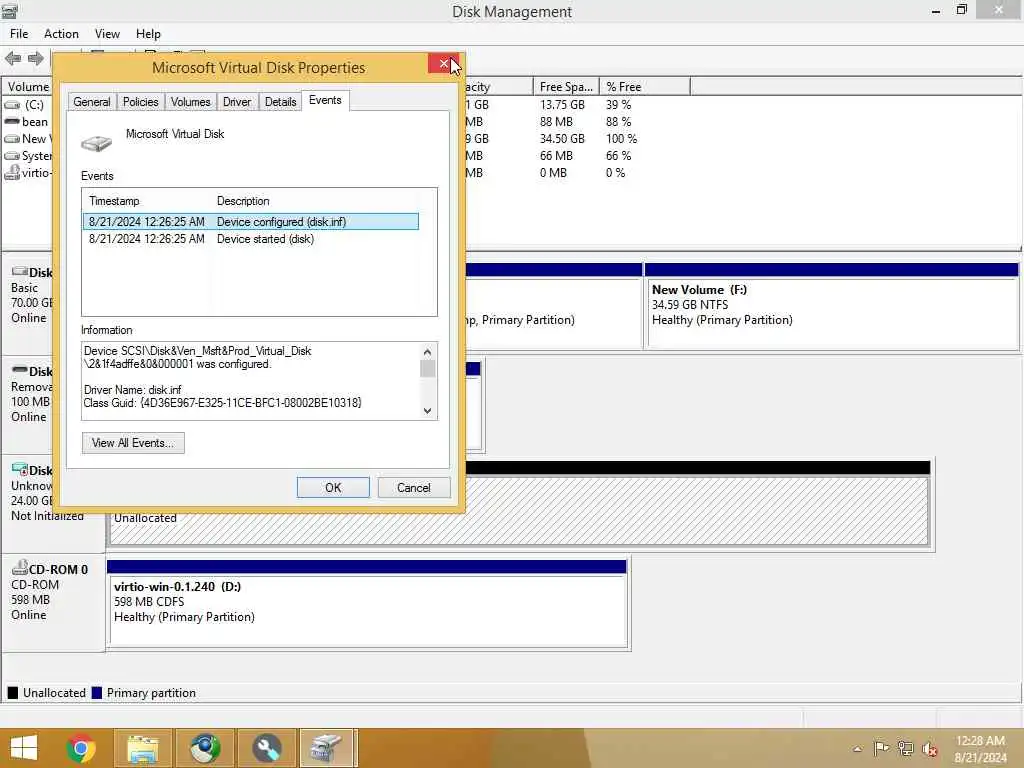Select the bean volume icon
This screenshot has height=768, width=1024.
coord(12,121)
